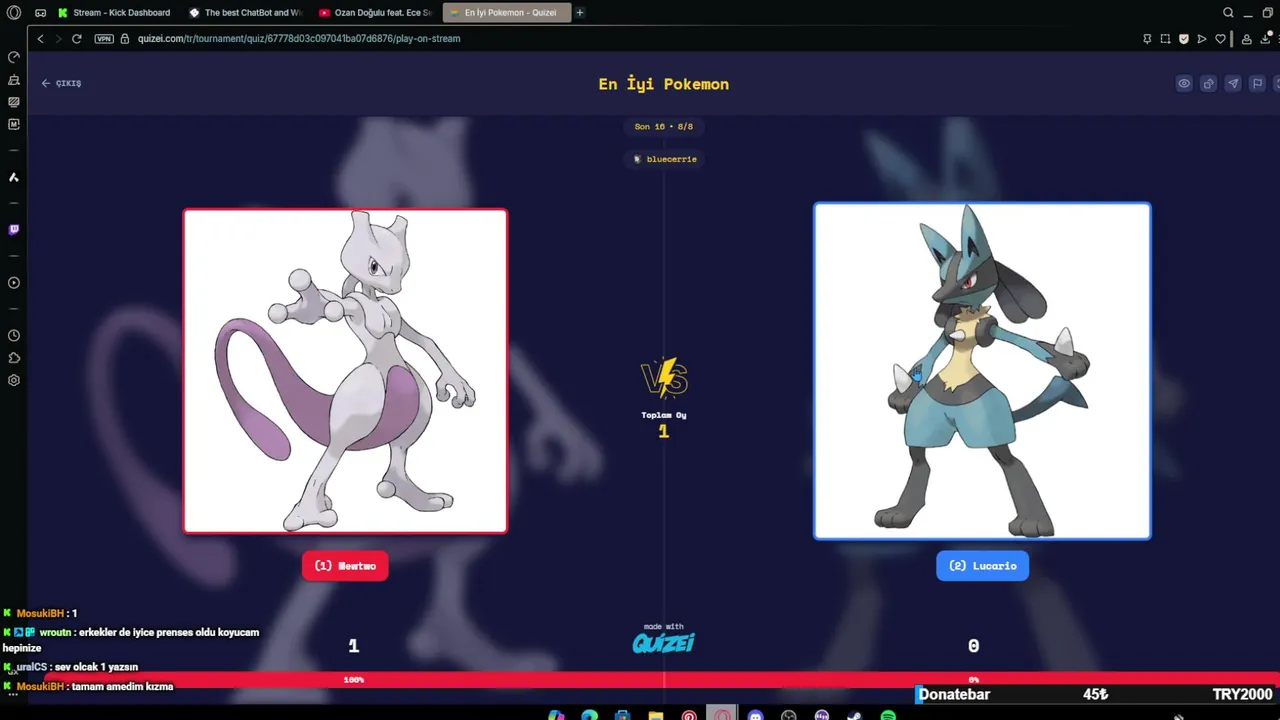
Task: Select the Mewtwo picture card
Action: [x=345, y=371]
